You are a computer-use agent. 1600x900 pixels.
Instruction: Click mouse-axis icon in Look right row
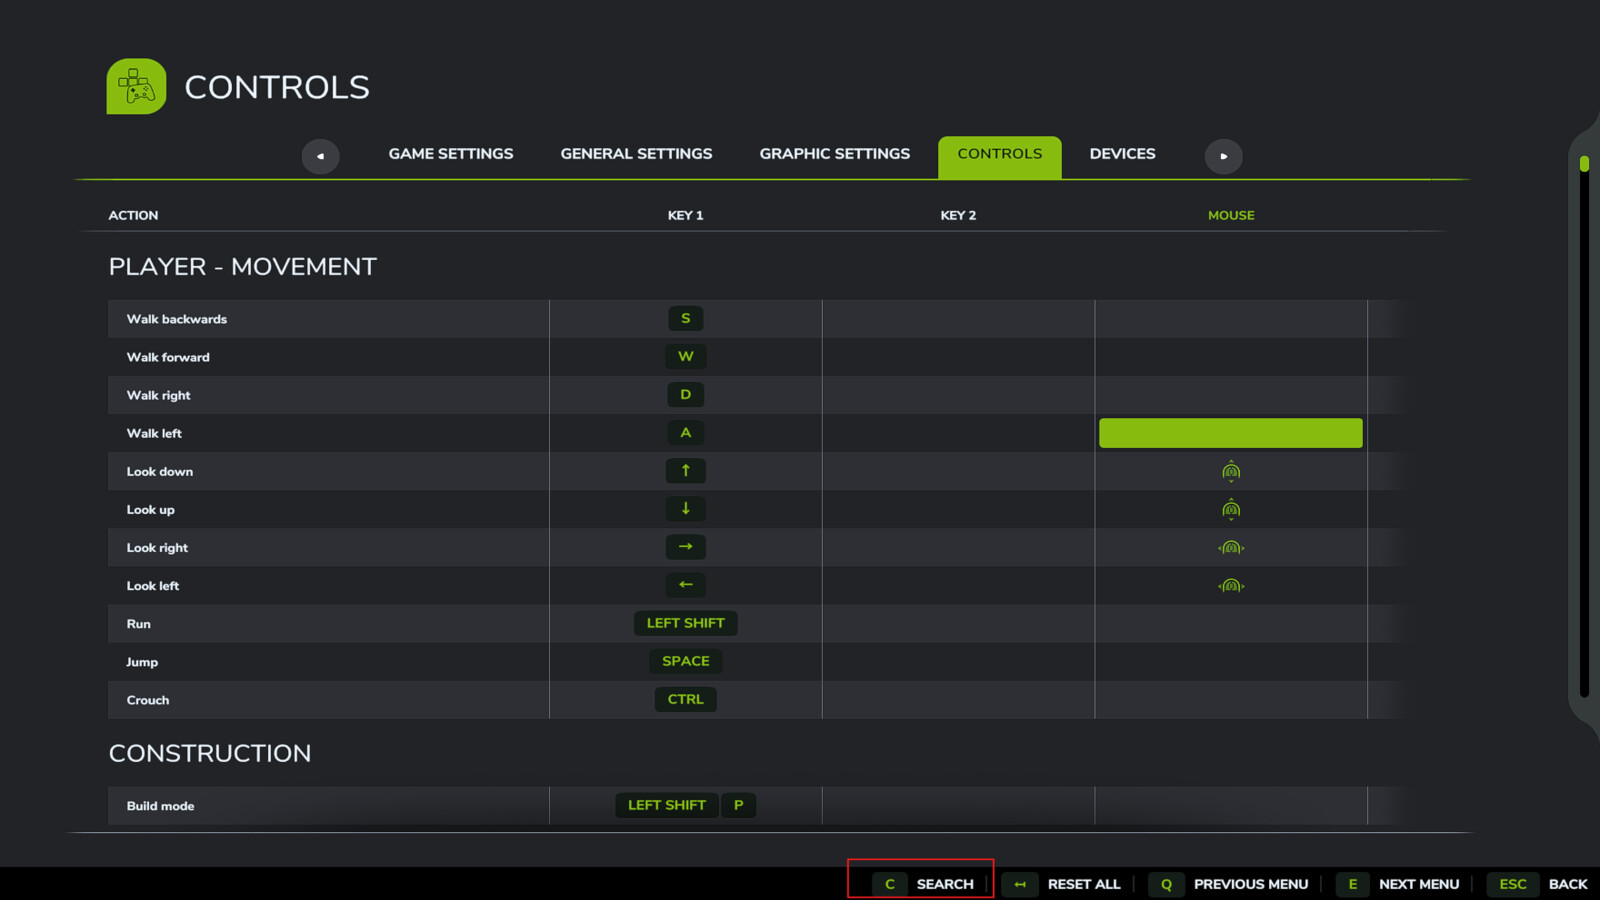(x=1231, y=547)
